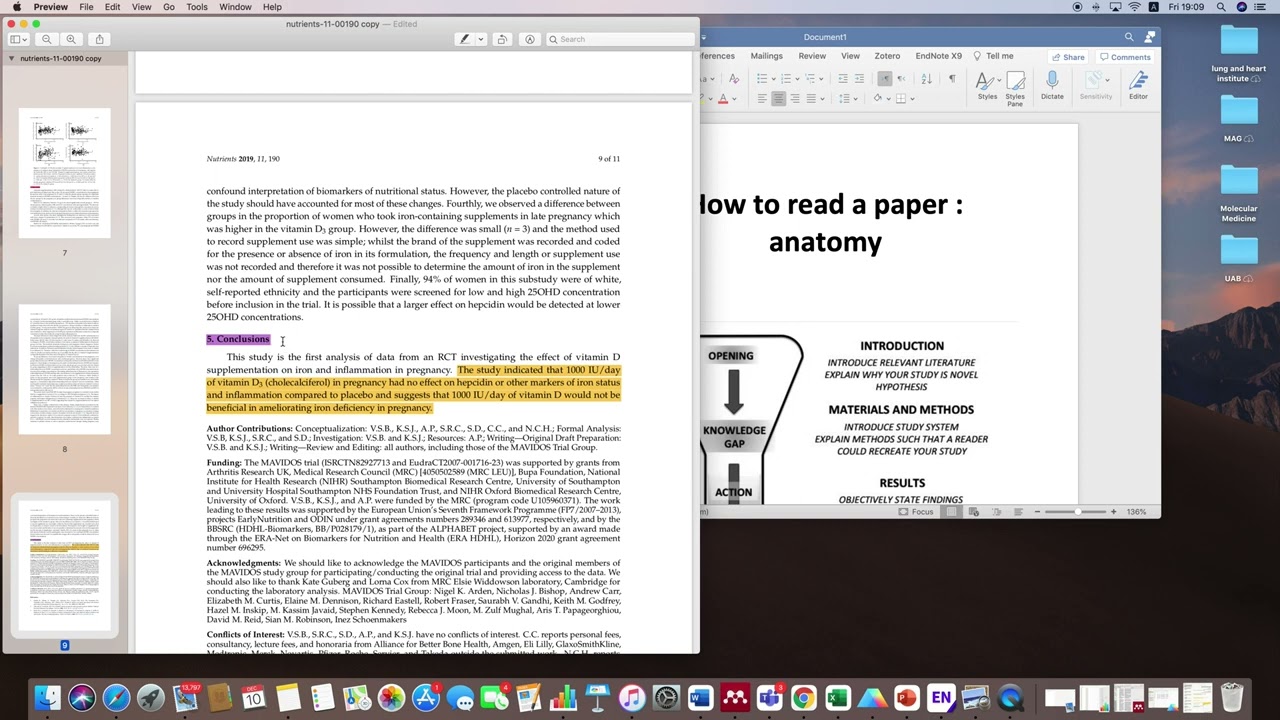Click the zoom in button in Preview

71,39
